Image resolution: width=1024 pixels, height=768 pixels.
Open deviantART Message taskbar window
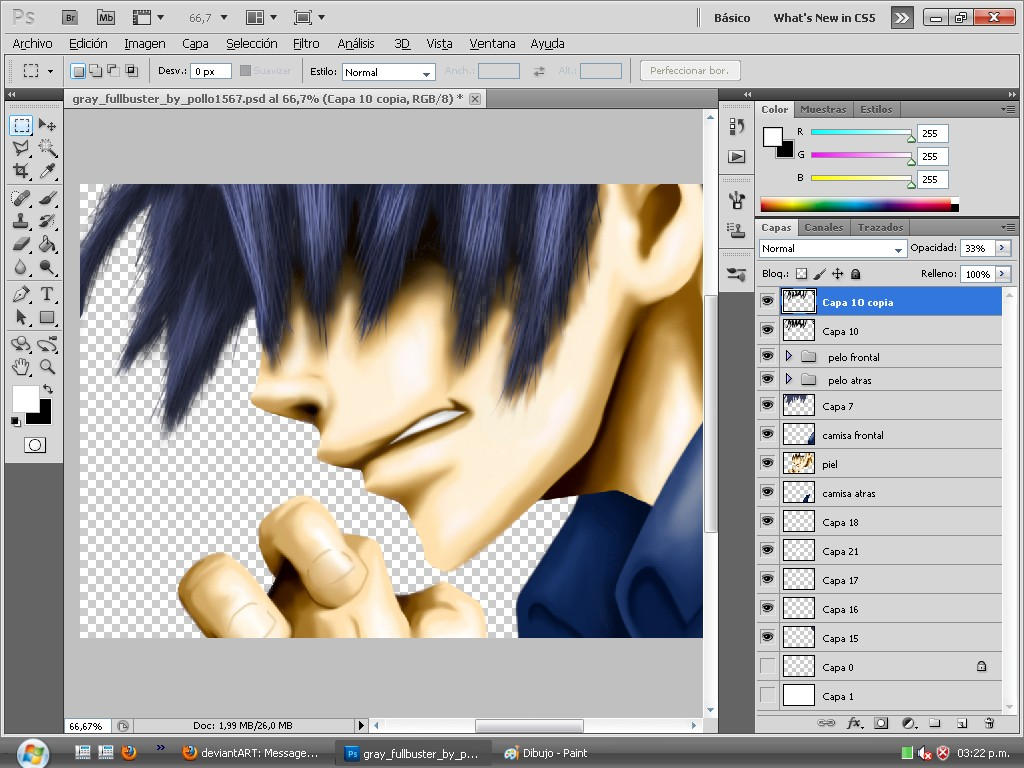[250, 753]
